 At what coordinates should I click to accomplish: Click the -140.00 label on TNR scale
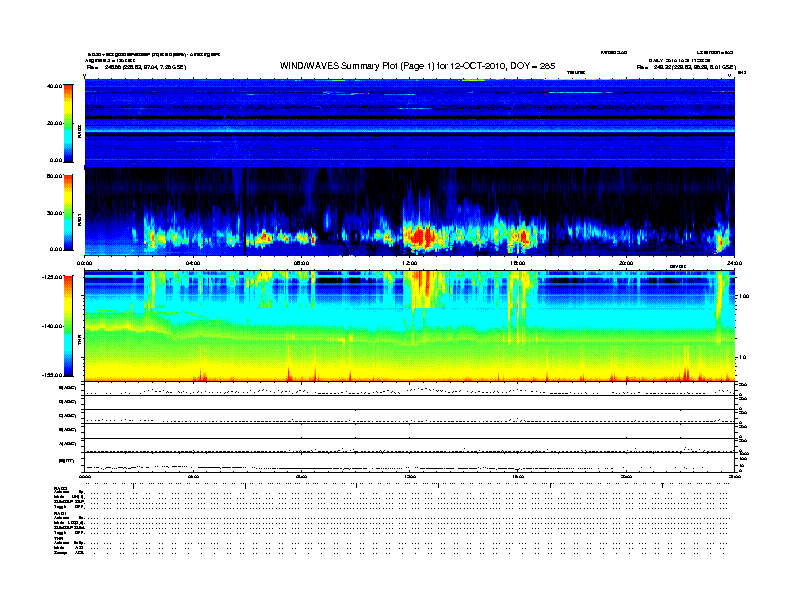tap(53, 326)
